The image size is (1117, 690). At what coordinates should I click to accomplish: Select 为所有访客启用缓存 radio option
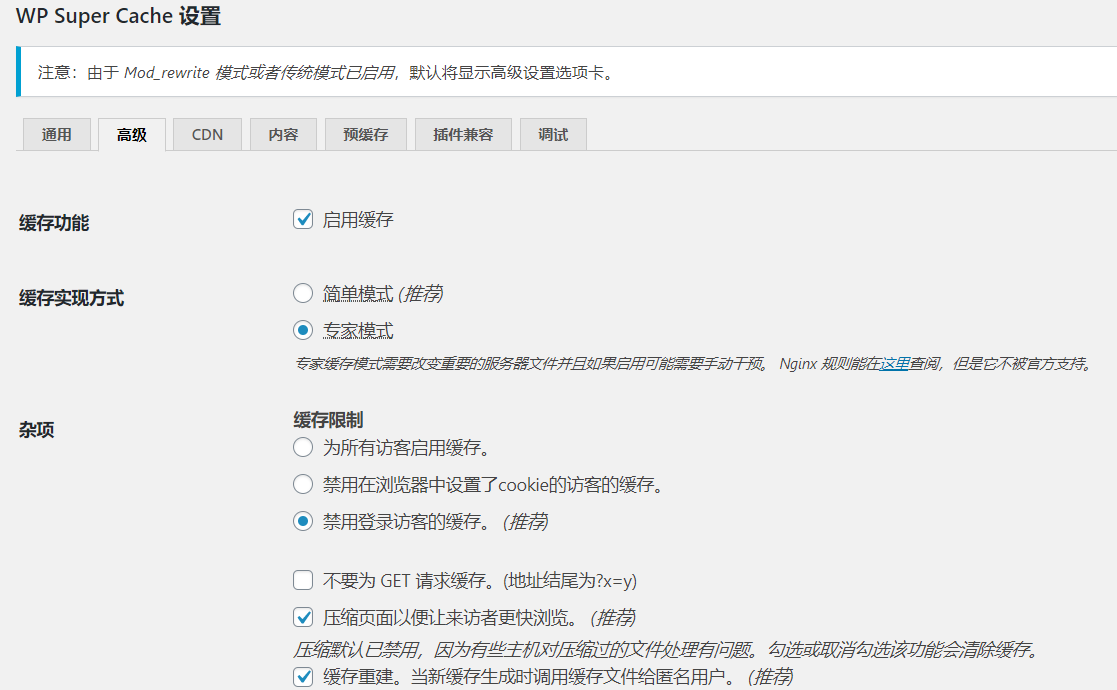point(303,447)
